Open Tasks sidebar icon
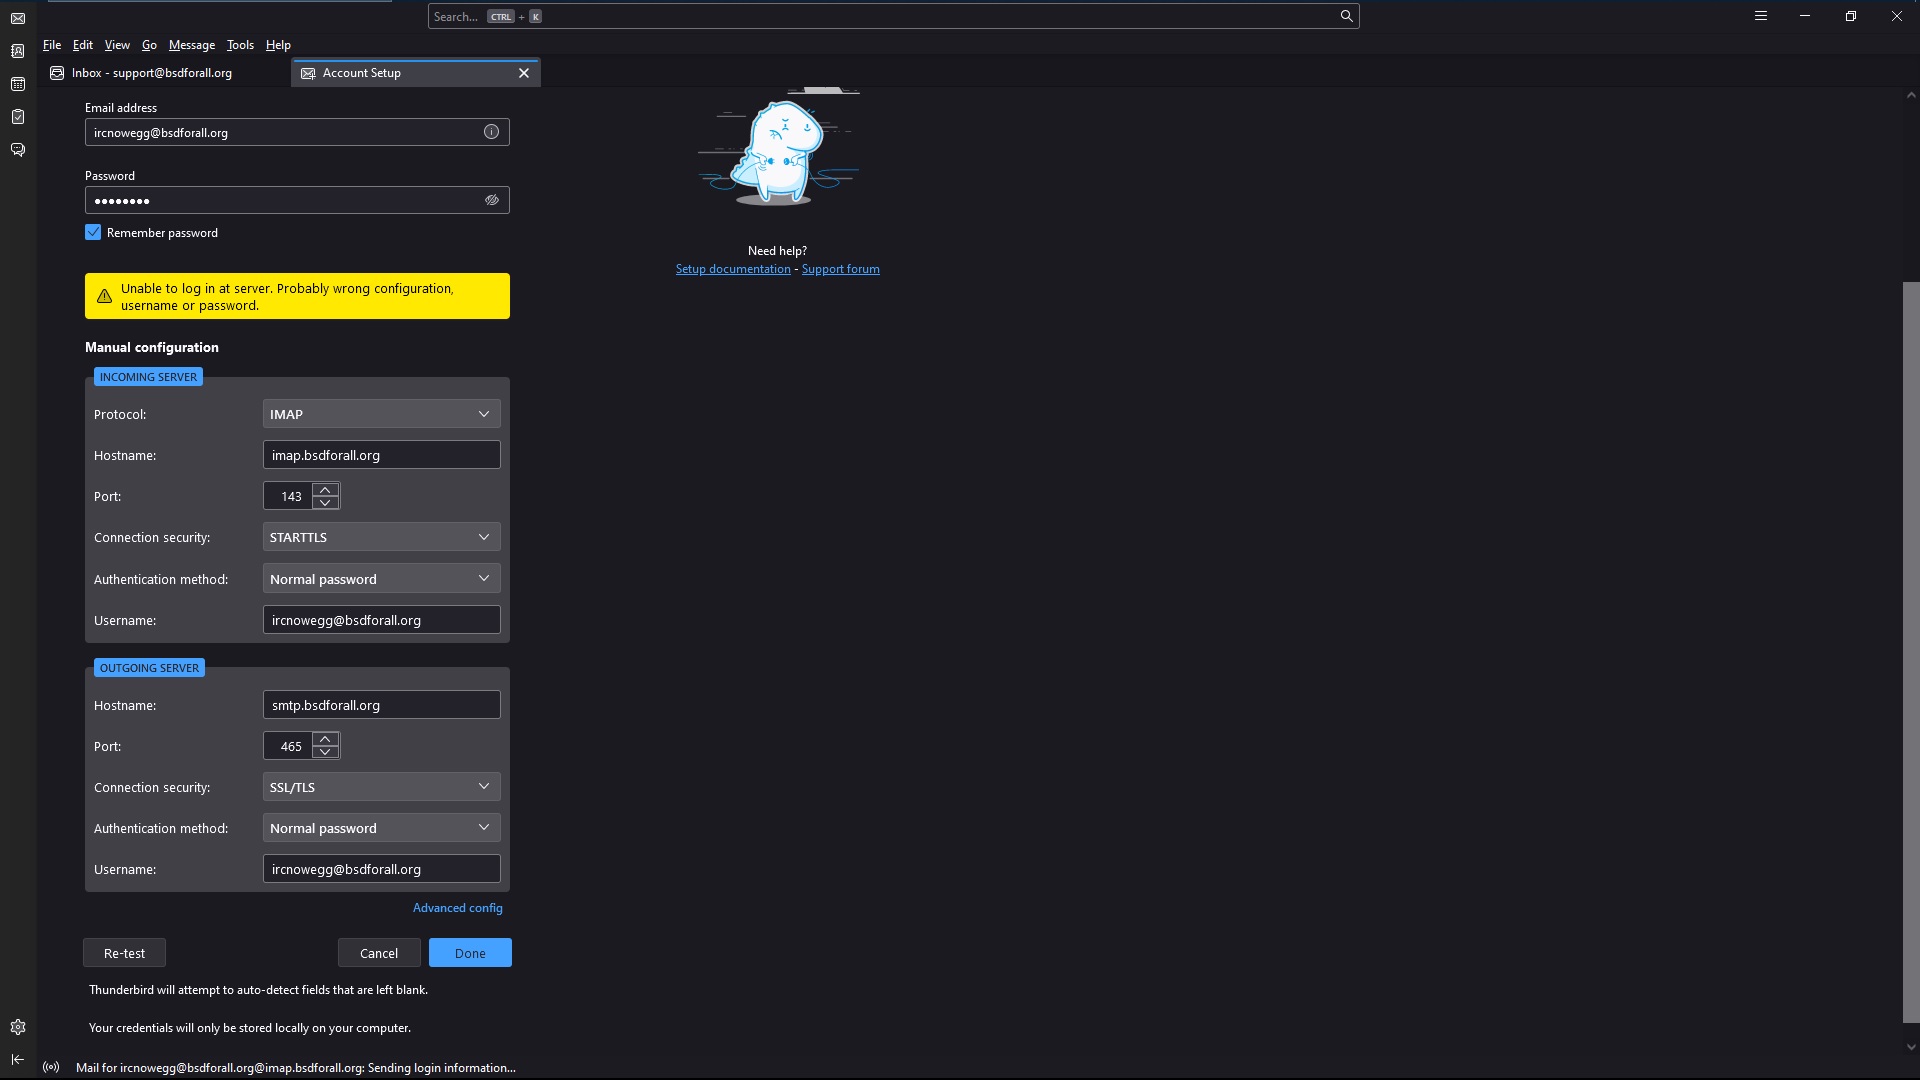Screen dimensions: 1920x1080 tap(18, 117)
